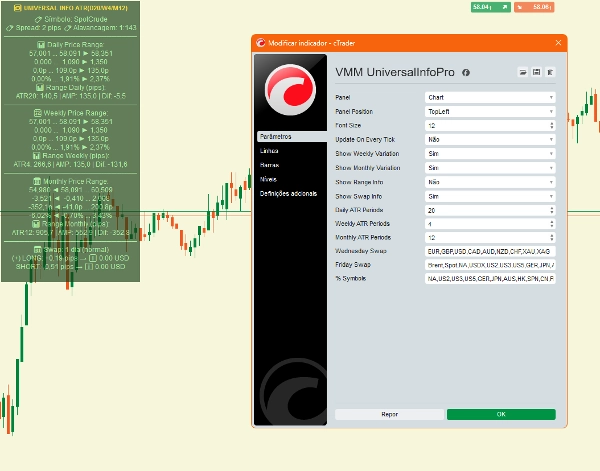Screen dimensions: 600x471
Task: Click the info icon beside VMM UniversalInfoPro
Action: tap(466, 72)
